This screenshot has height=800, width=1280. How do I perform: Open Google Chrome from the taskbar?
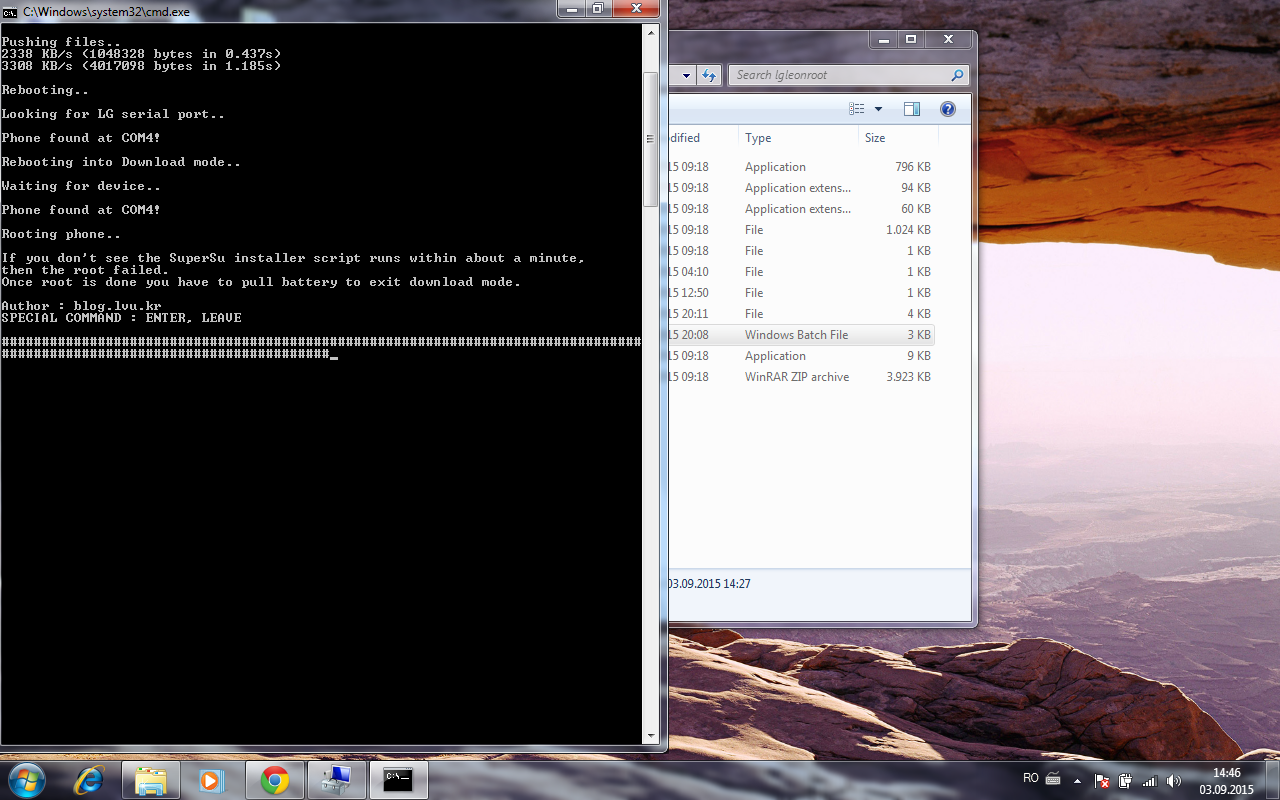click(275, 780)
